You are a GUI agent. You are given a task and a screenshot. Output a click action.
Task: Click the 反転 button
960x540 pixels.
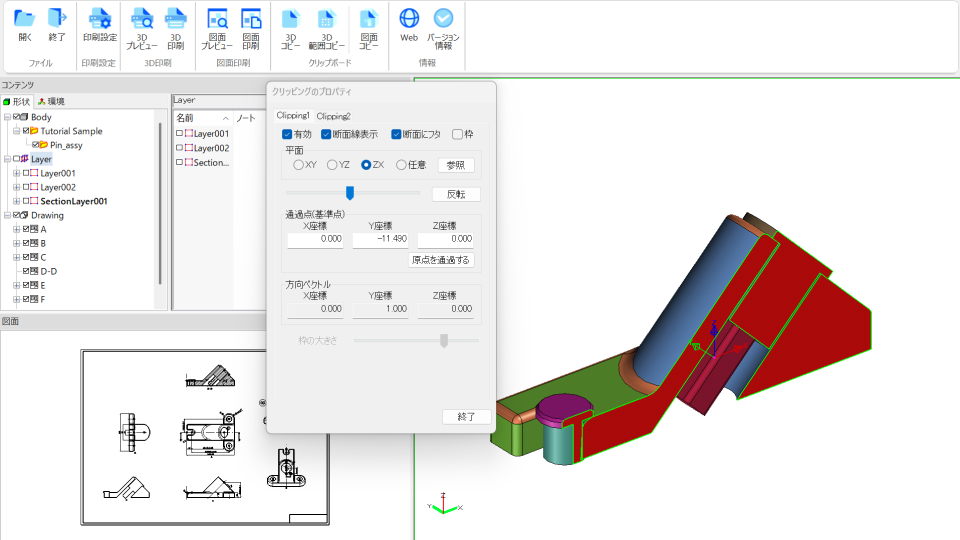456,194
